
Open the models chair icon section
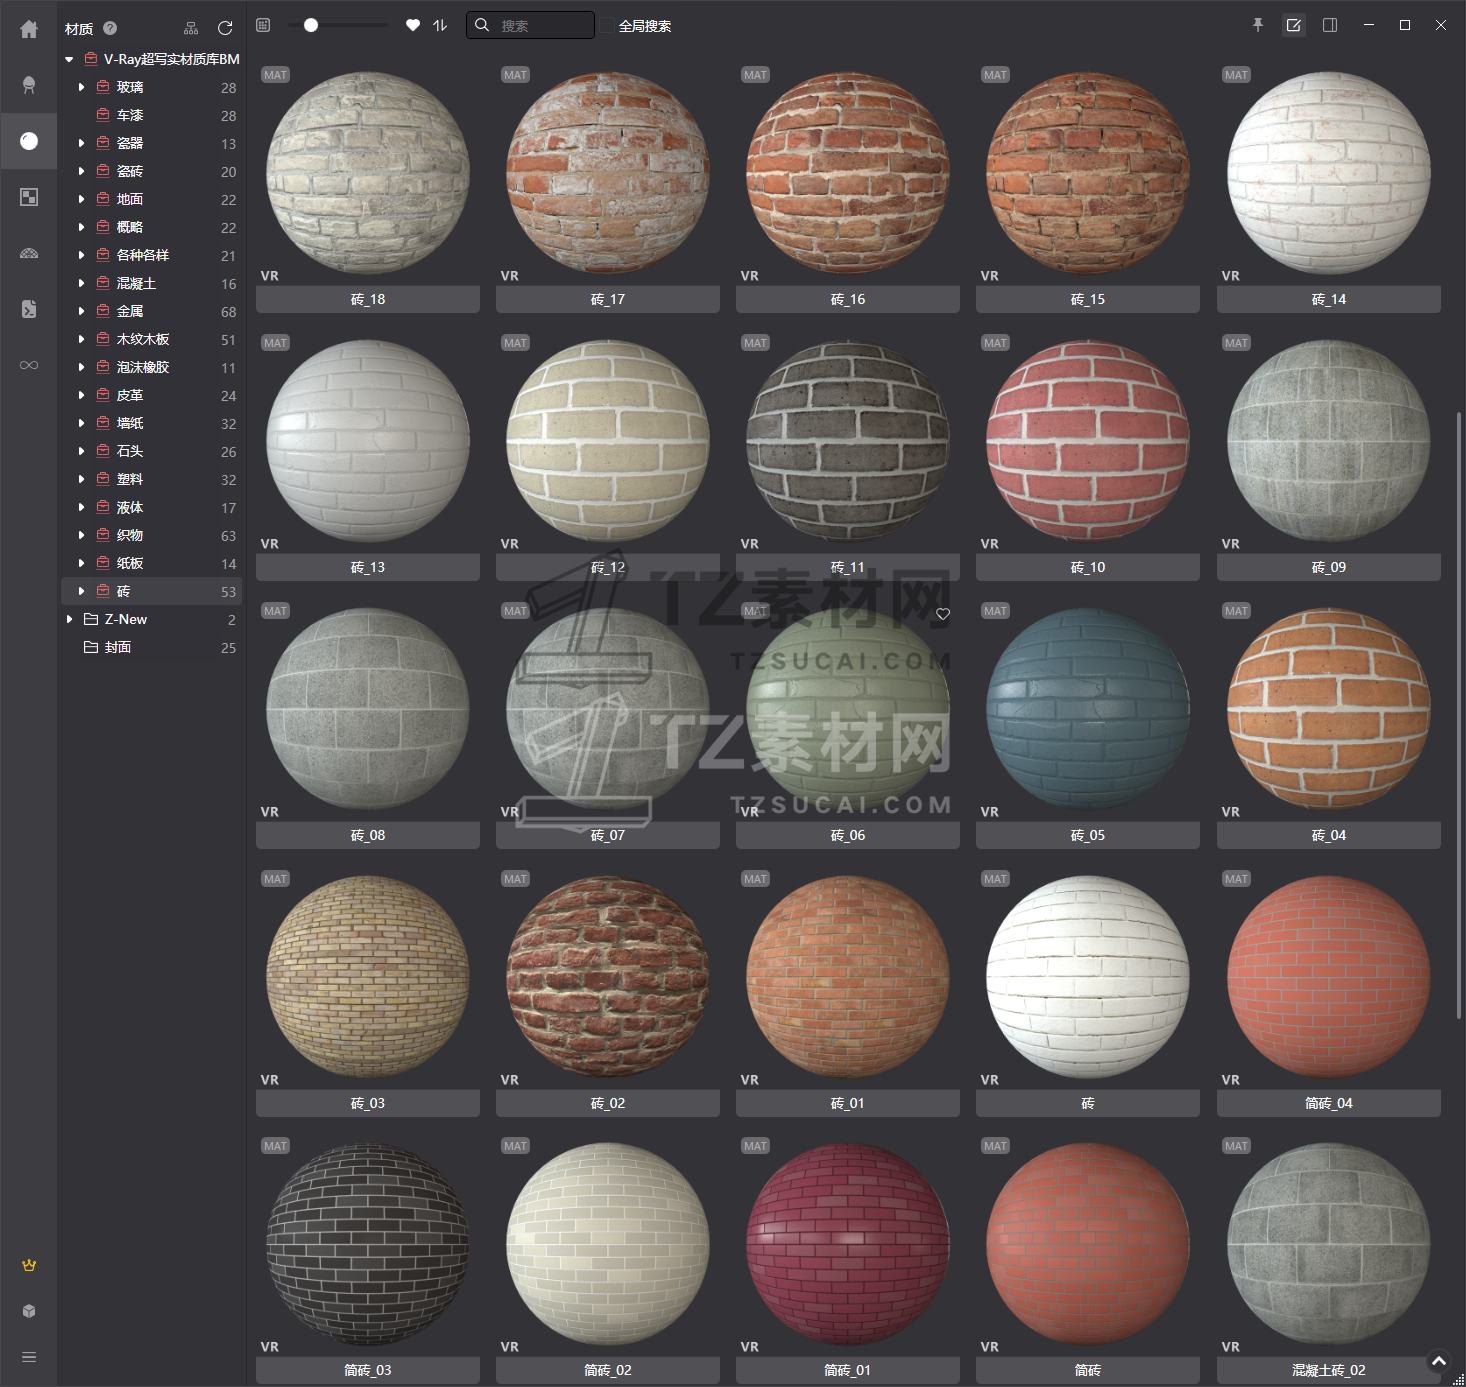29,85
